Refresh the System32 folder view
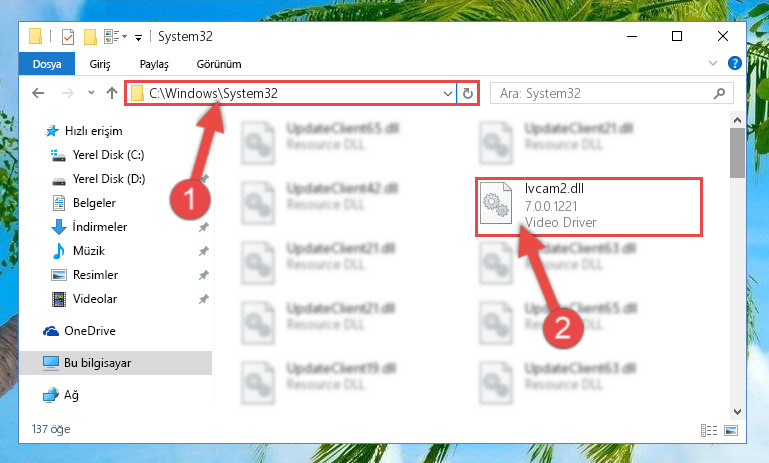 (467, 93)
